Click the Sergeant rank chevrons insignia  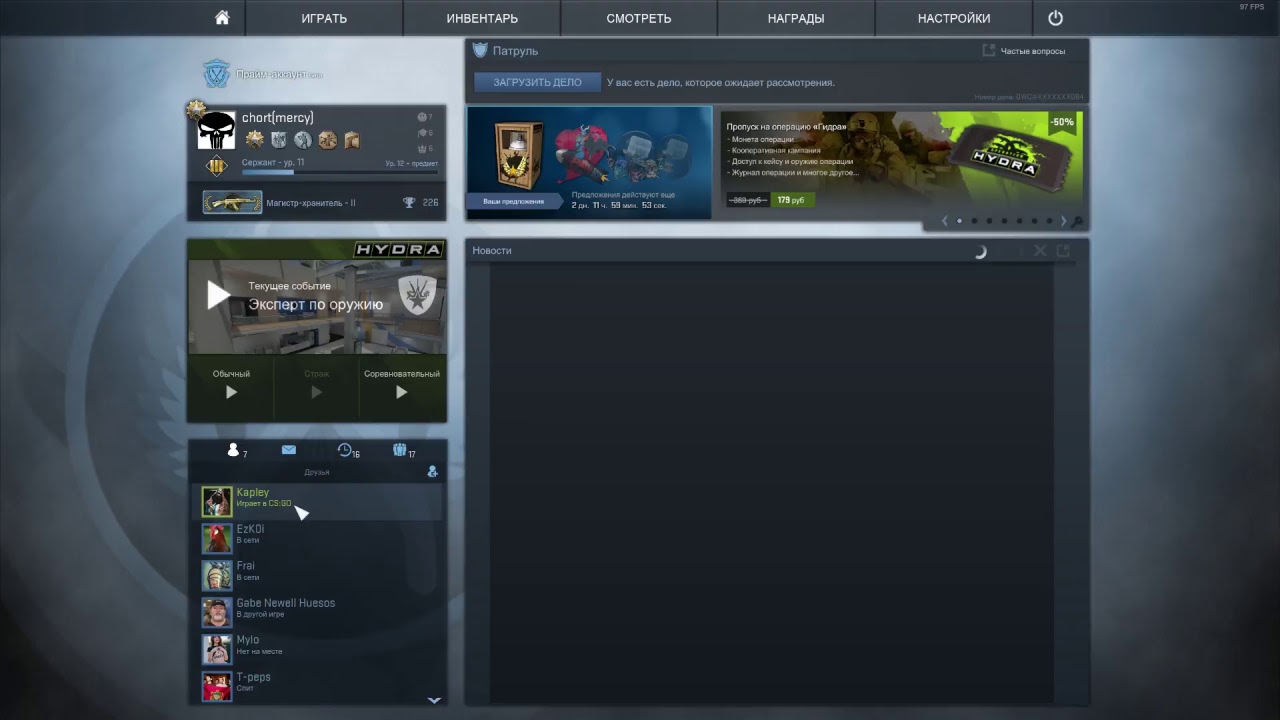(216, 165)
